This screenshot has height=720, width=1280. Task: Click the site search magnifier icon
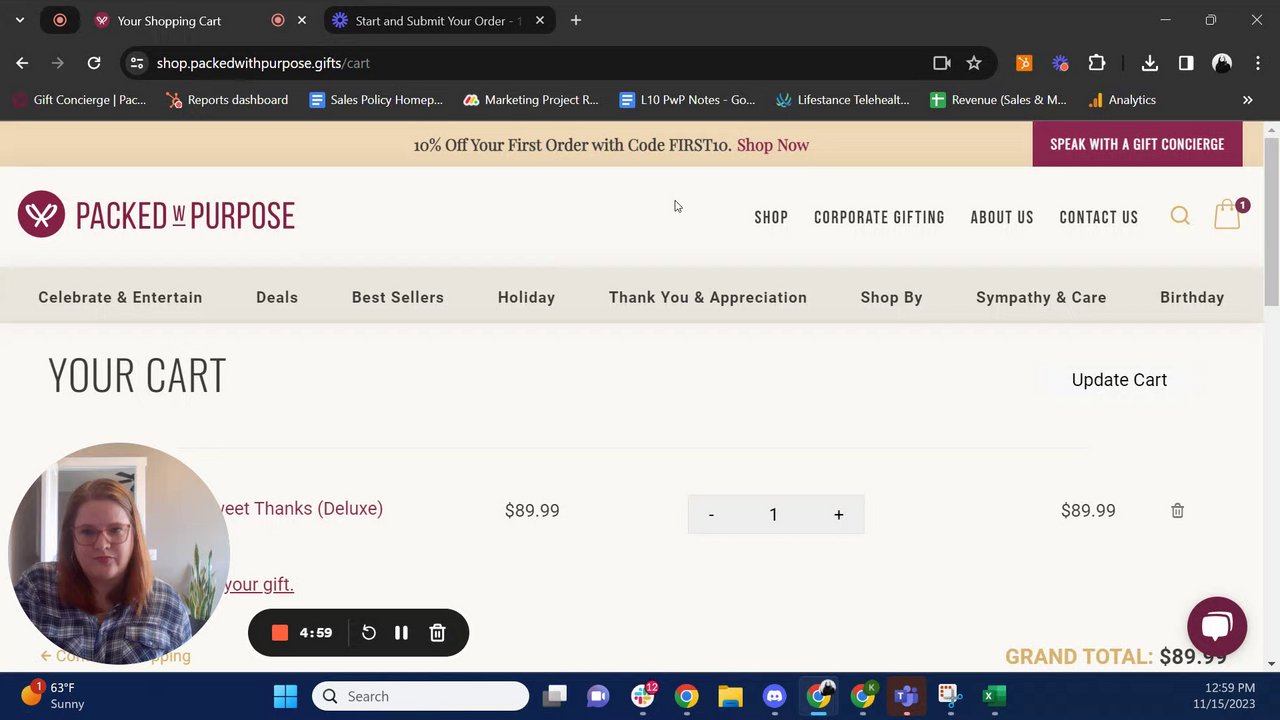point(1180,216)
